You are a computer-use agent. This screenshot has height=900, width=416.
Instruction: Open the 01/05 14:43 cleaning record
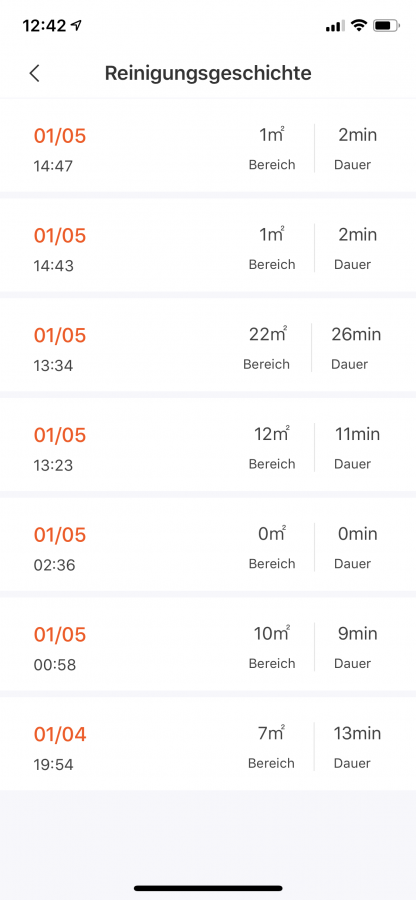pos(208,249)
